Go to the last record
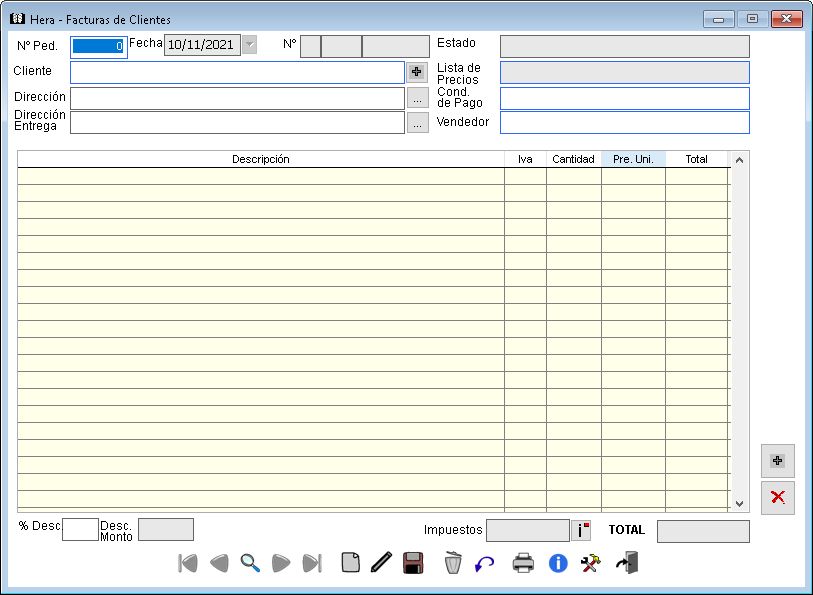813x595 pixels. point(312,563)
